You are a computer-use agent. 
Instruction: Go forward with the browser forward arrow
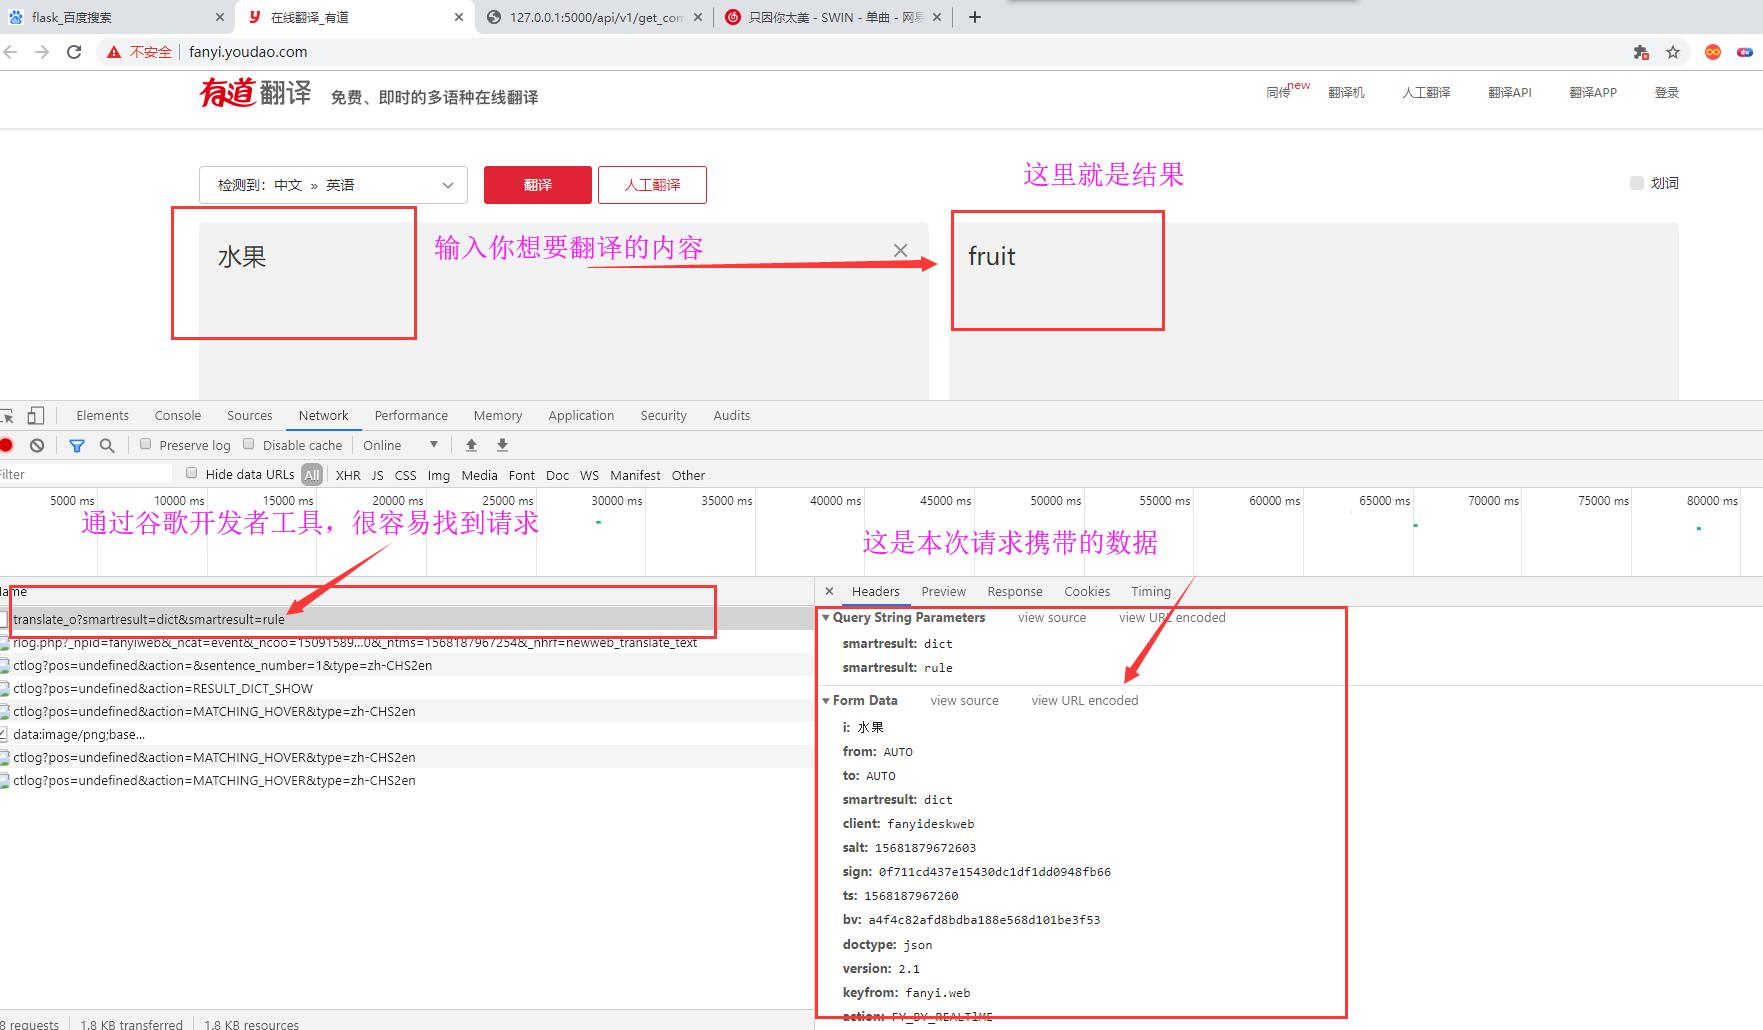point(42,52)
